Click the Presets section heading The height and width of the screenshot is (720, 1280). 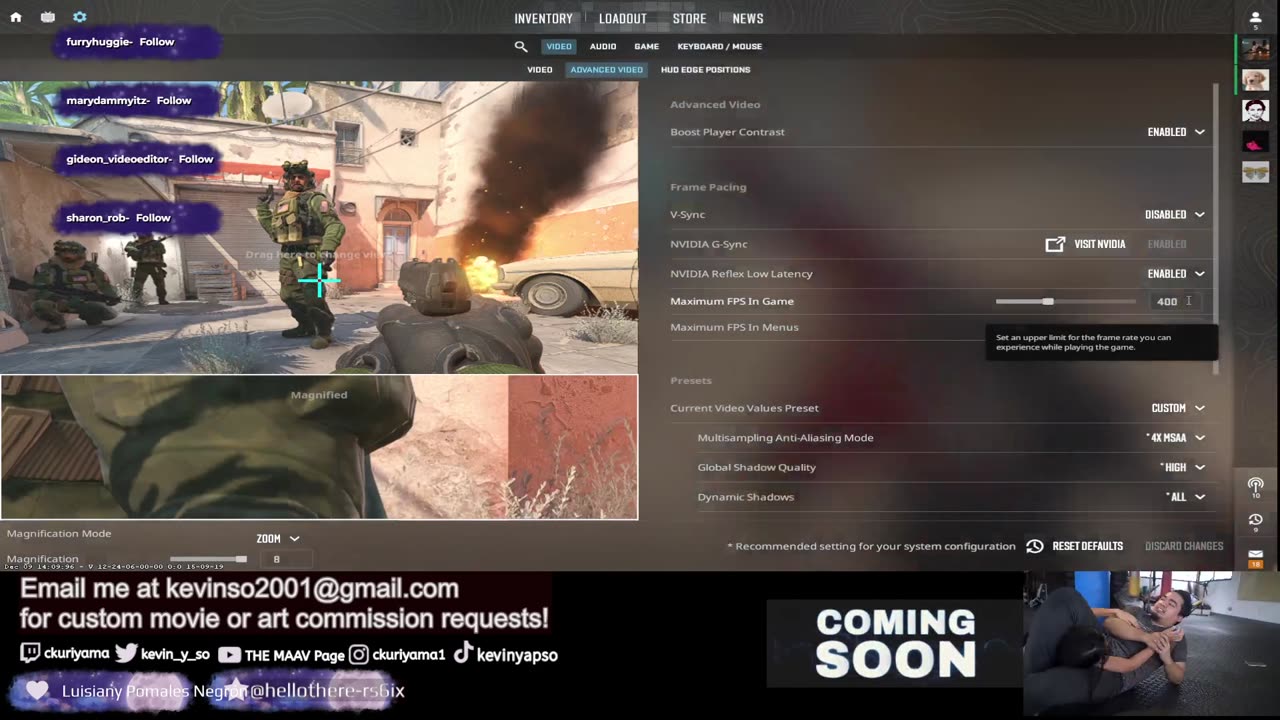pos(691,381)
